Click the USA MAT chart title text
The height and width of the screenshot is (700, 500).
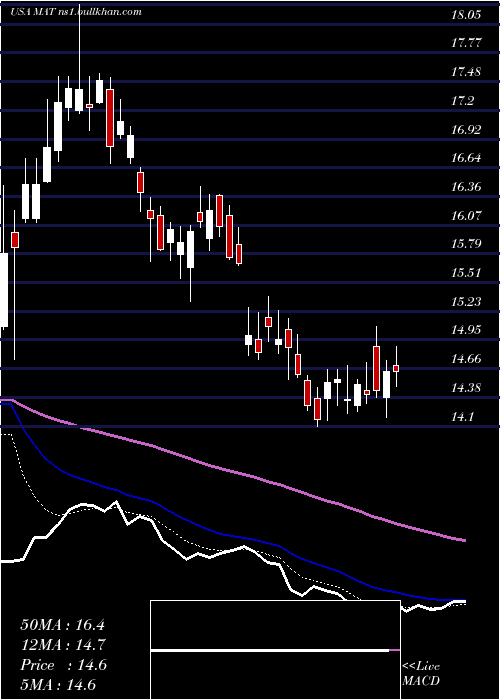coord(76,11)
